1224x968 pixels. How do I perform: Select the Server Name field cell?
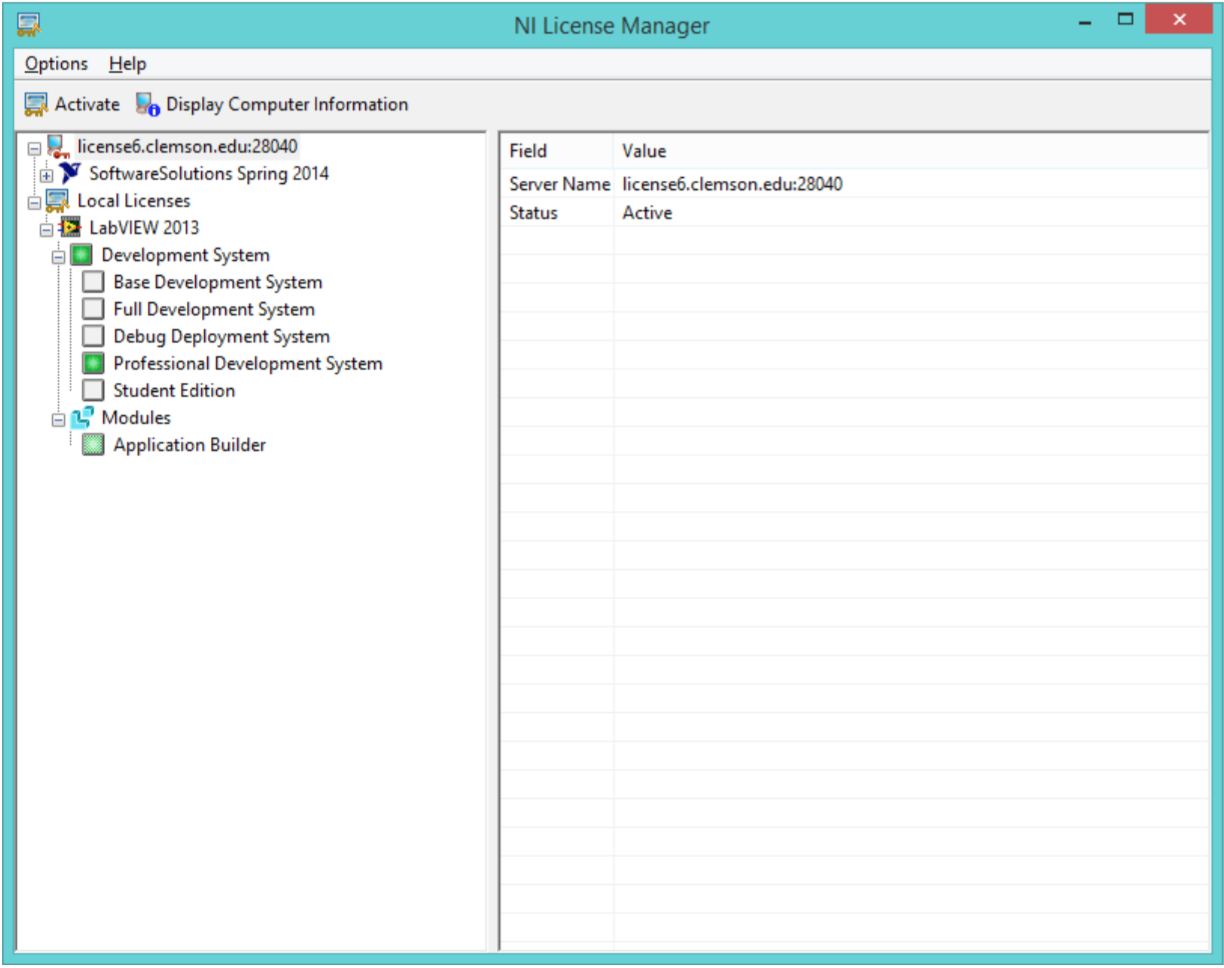point(557,184)
